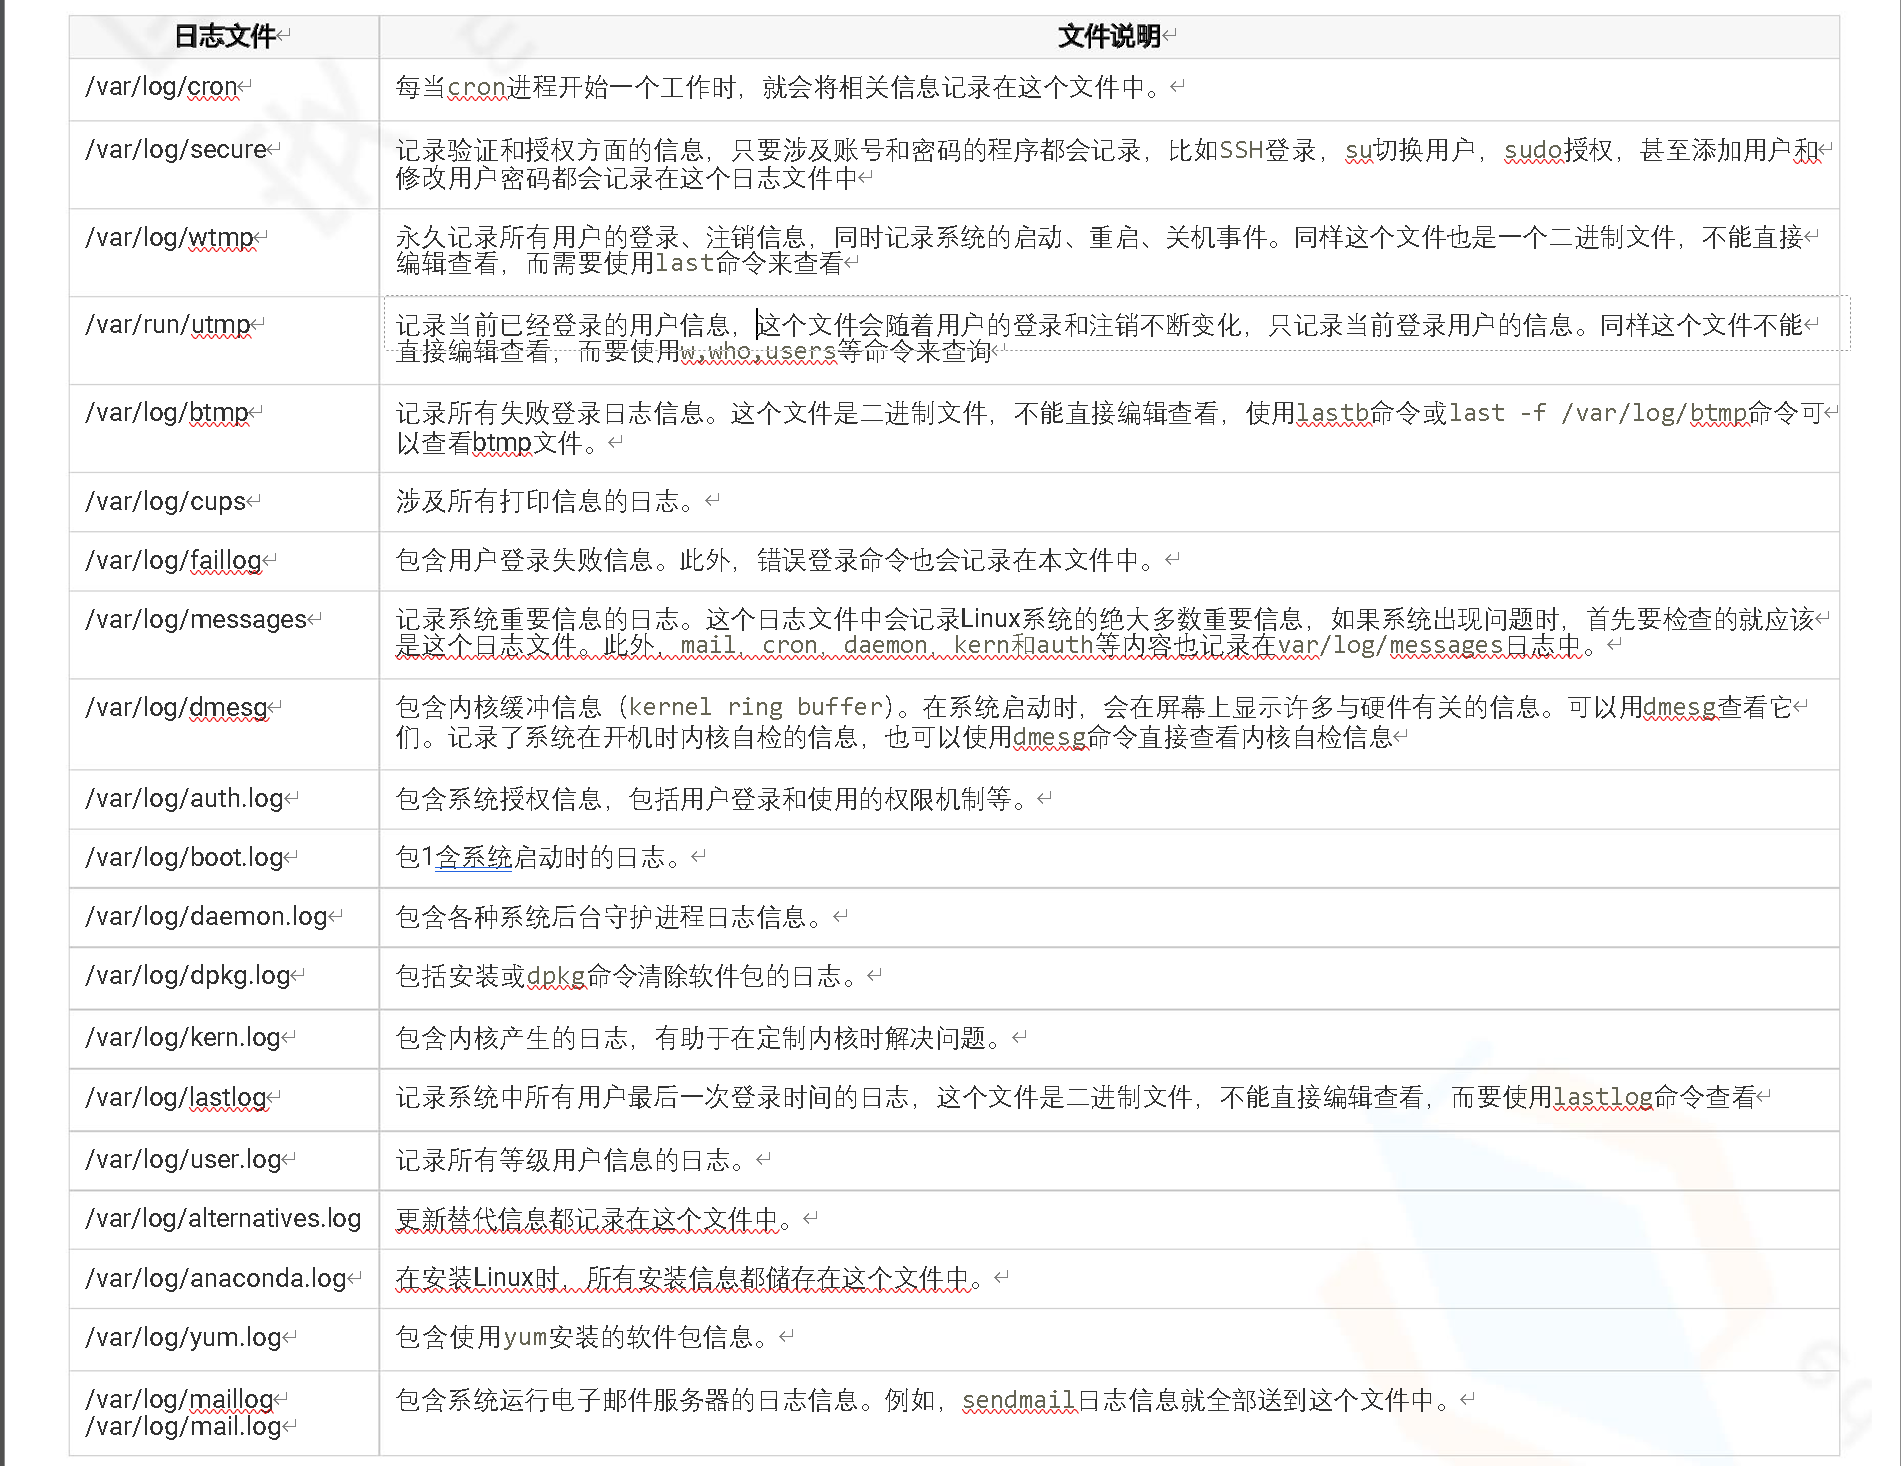Click the maillog description mentioning sendmail
Image resolution: width=1901 pixels, height=1466 pixels.
923,1400
